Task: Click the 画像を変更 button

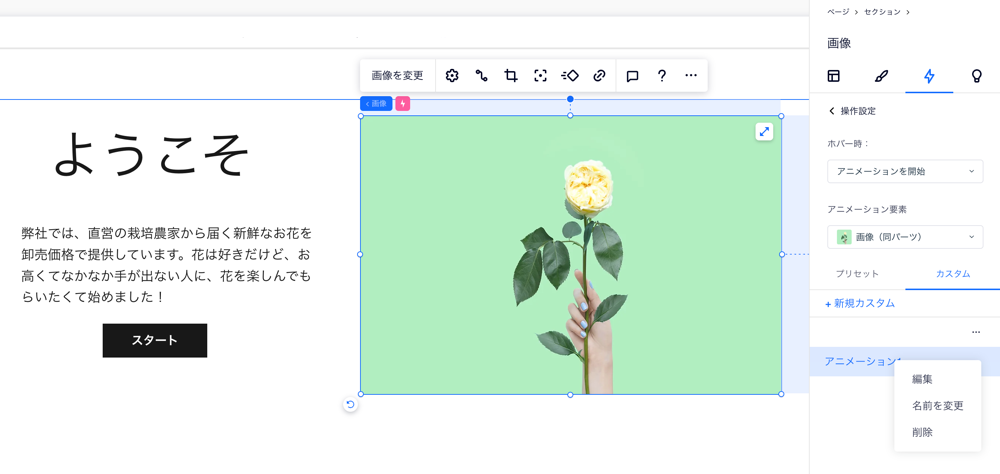Action: 397,76
